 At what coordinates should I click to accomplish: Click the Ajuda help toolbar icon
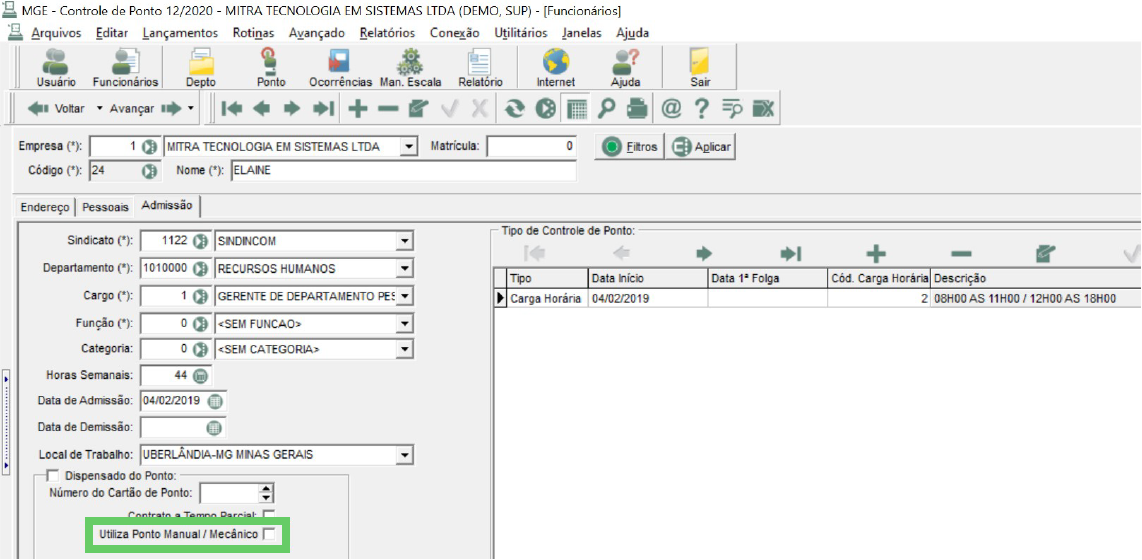click(x=626, y=67)
